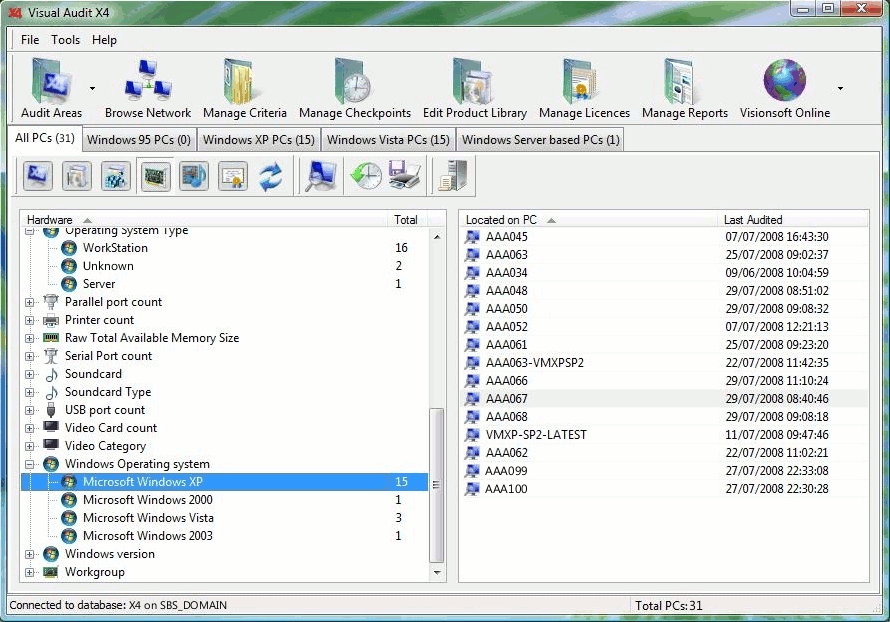This screenshot has height=622, width=890.
Task: Click the software products view icon
Action: click(x=77, y=176)
